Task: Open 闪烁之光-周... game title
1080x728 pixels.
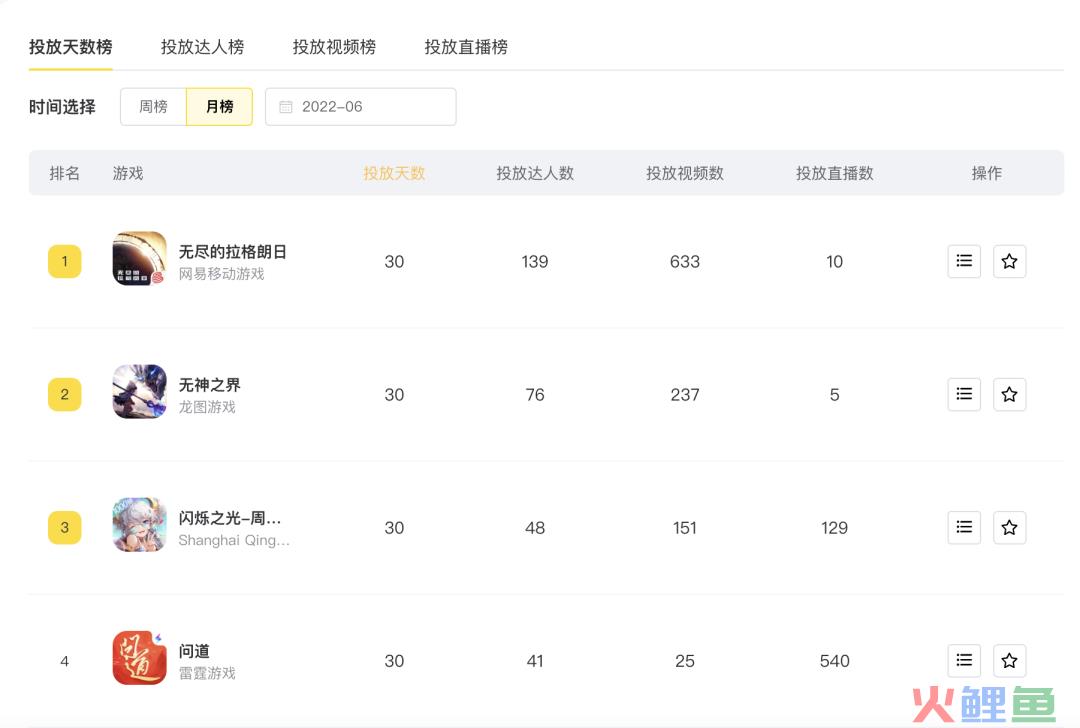Action: click(x=230, y=518)
